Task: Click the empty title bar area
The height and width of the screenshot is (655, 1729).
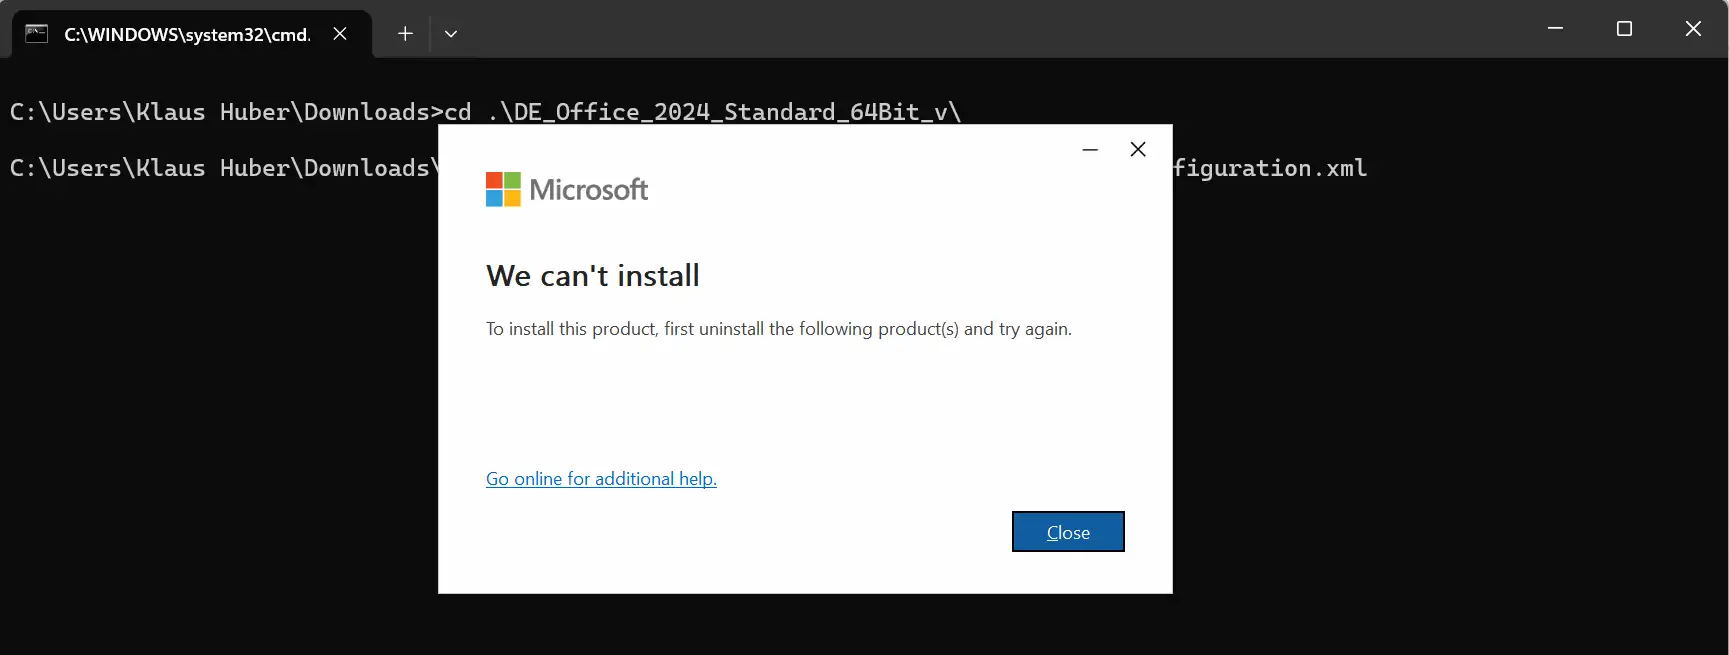Action: (1000, 30)
